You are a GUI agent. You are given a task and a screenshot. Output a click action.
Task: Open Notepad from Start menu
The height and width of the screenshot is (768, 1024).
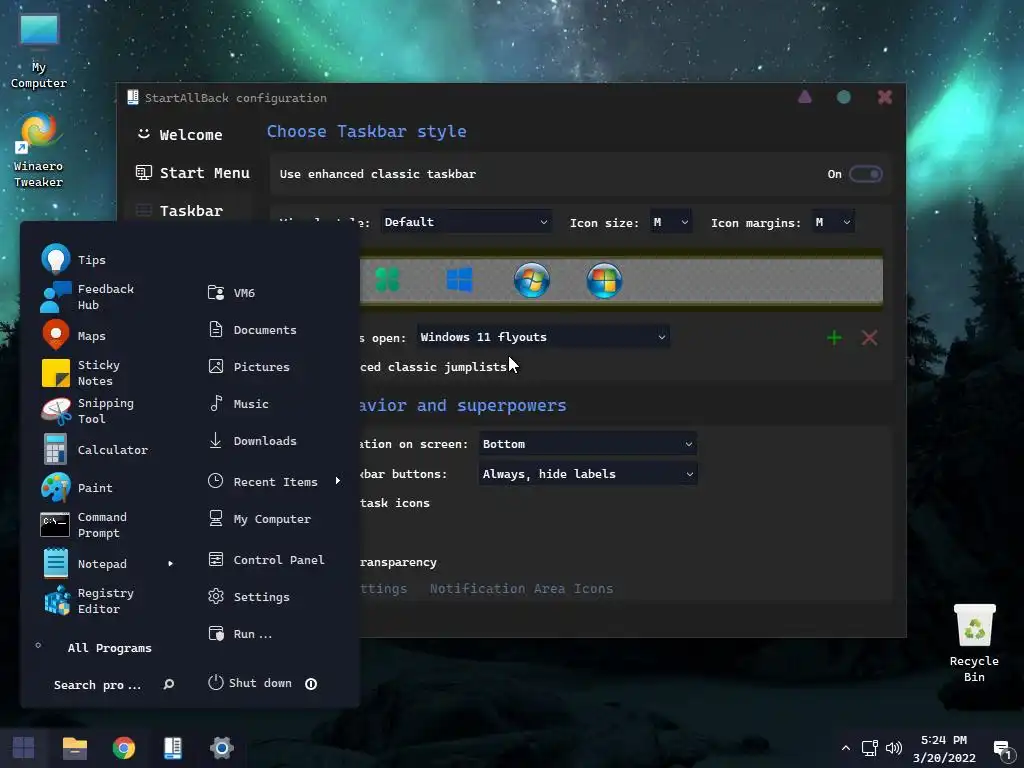pyautogui.click(x=84, y=564)
